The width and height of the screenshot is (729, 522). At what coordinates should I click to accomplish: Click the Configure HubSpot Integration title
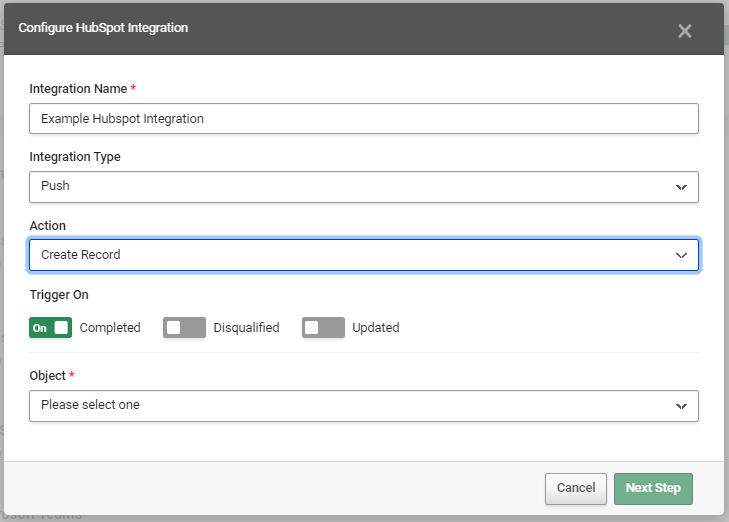[103, 28]
